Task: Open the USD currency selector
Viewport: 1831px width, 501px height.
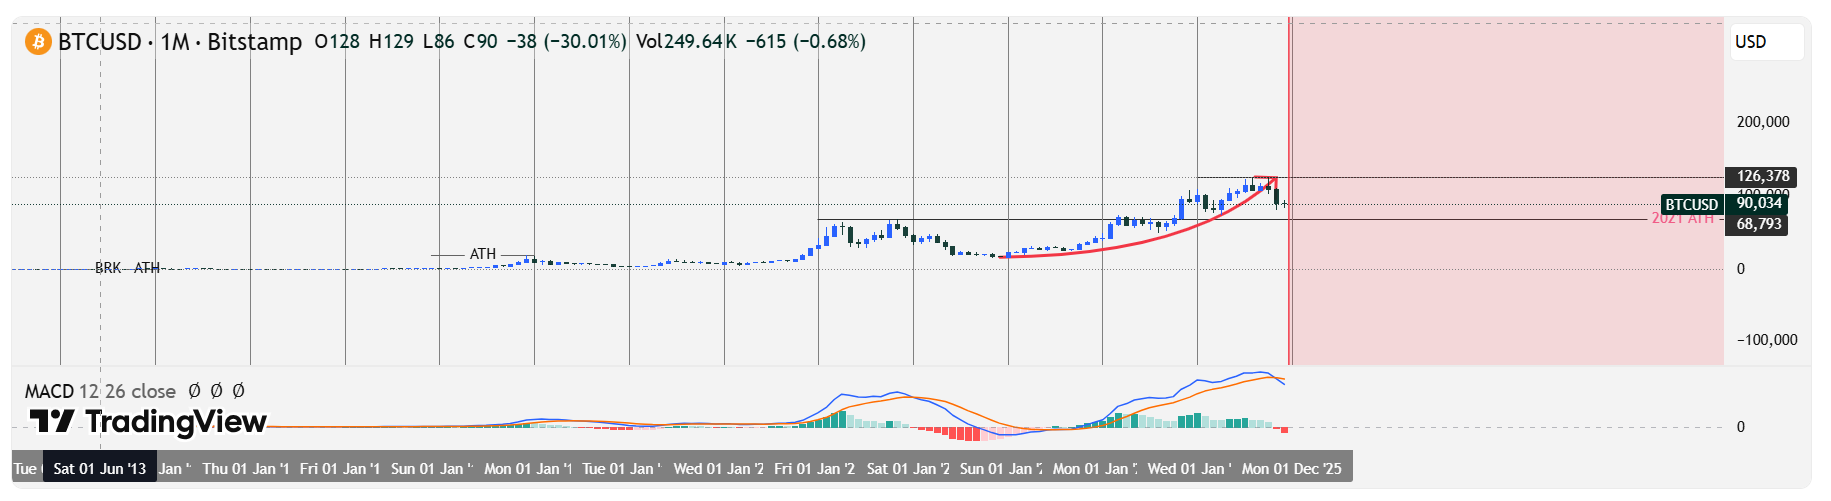Action: click(x=1766, y=42)
